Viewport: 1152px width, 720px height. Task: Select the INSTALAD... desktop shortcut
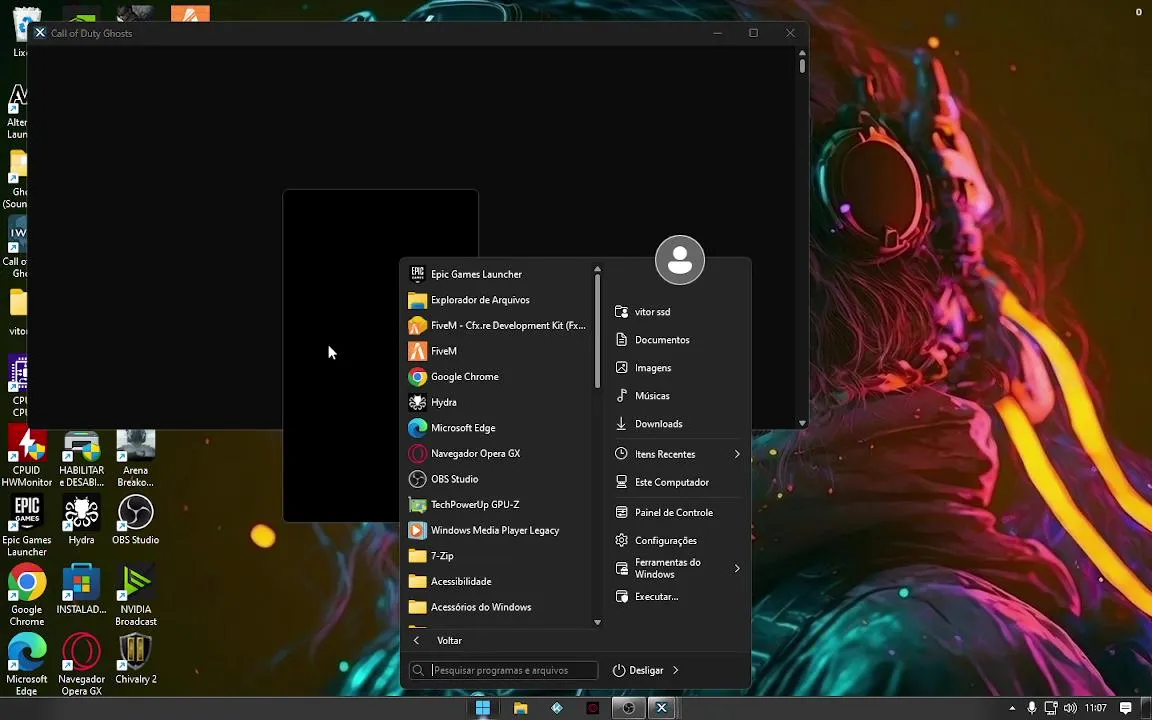pos(82,589)
